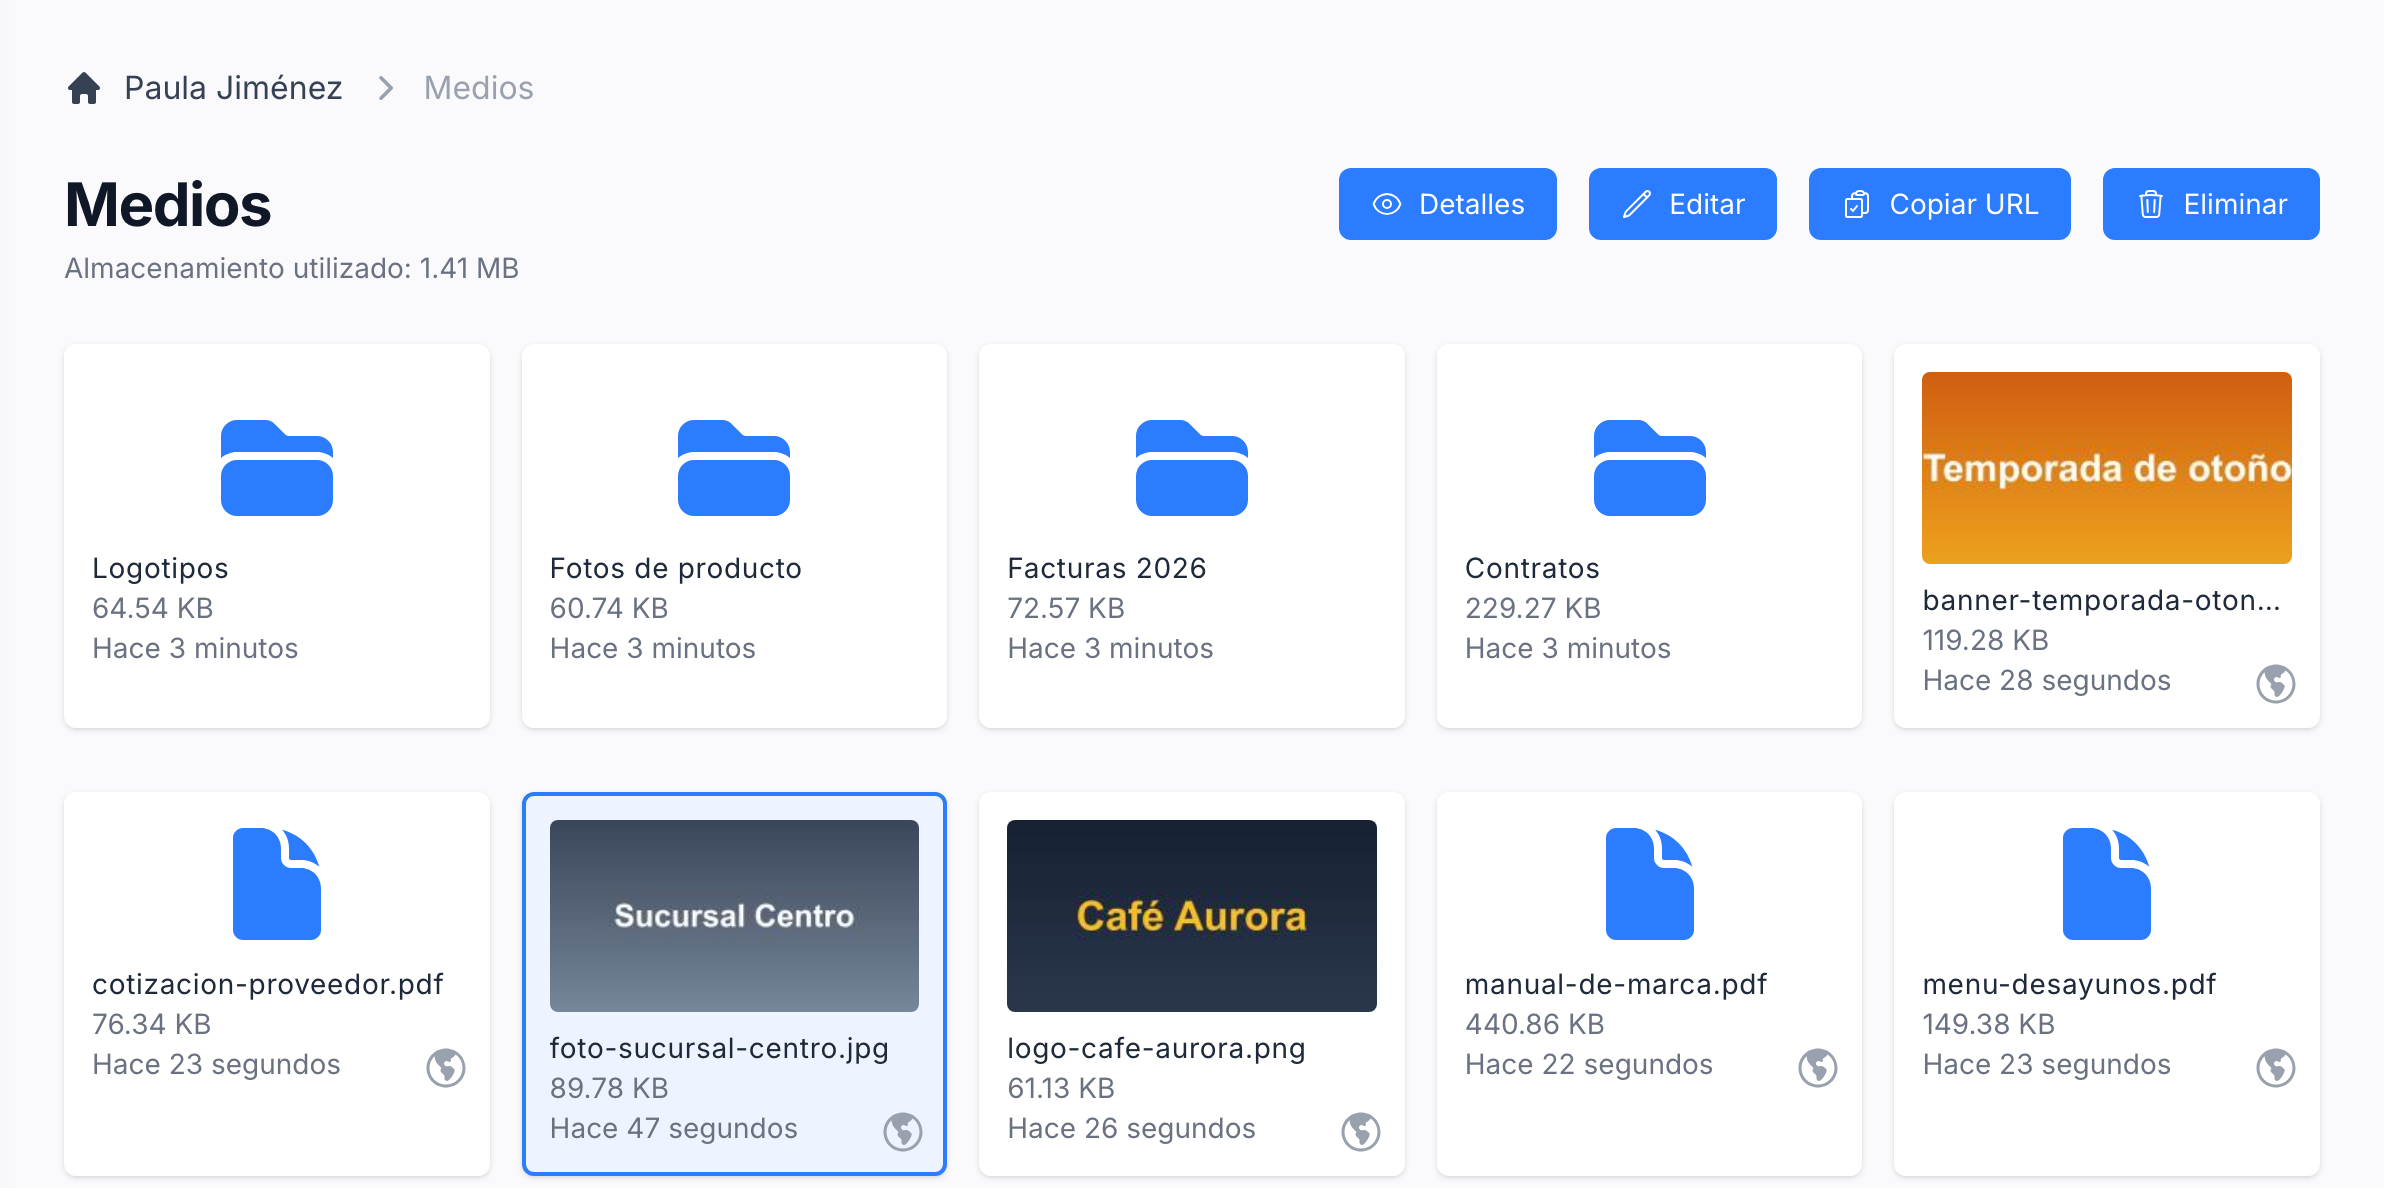
Task: Click globe icon on menu-desayunos.pdf card
Action: [x=2276, y=1068]
